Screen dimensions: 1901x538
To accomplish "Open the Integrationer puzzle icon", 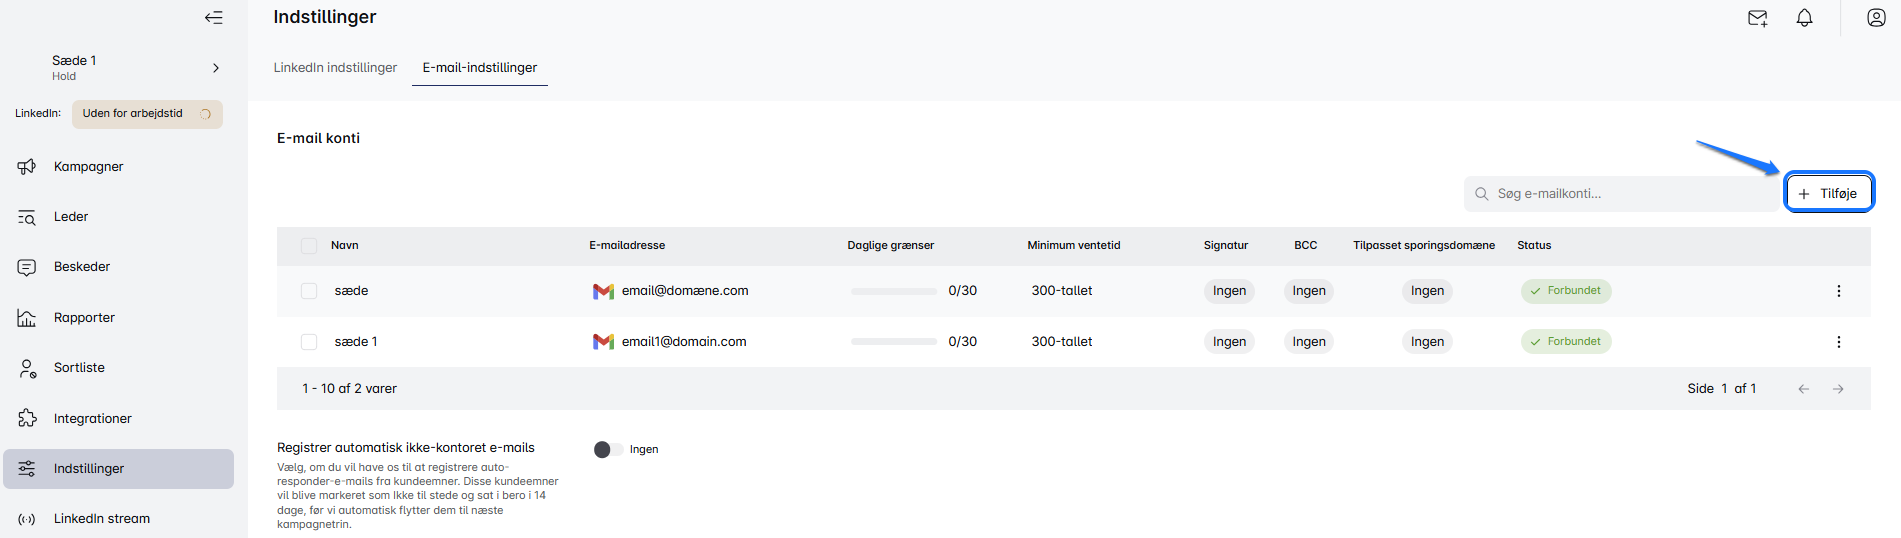I will pos(27,418).
